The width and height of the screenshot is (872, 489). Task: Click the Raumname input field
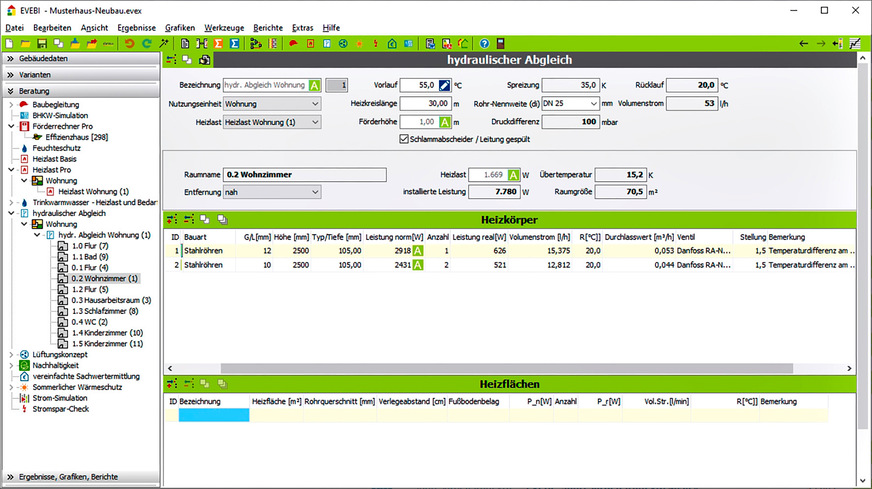pyautogui.click(x=304, y=174)
